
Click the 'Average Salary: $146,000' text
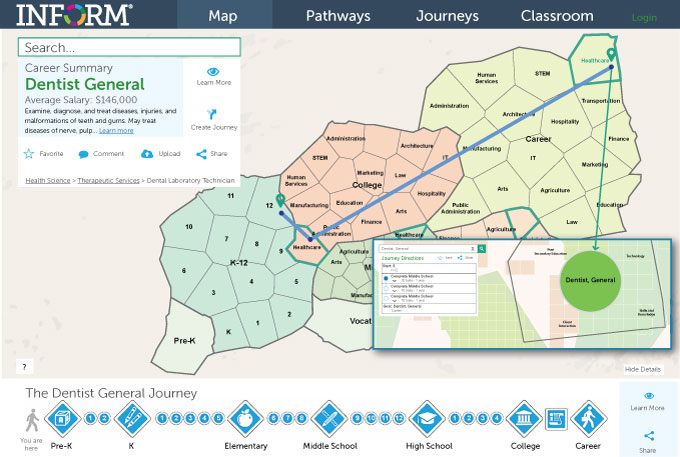click(81, 100)
